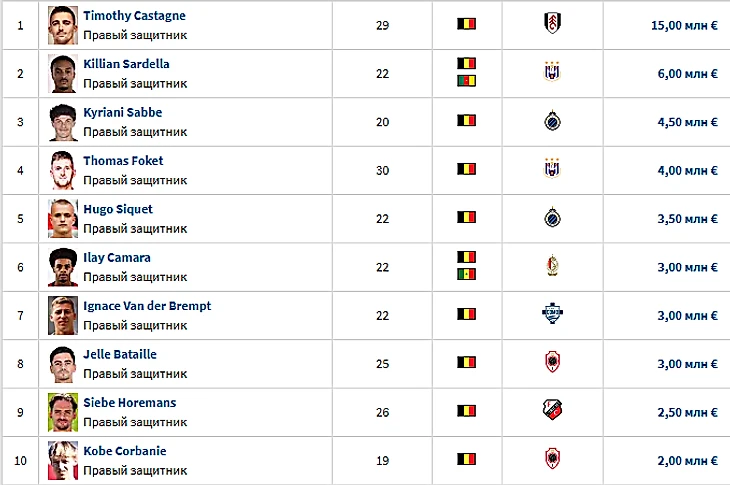The width and height of the screenshot is (730, 485).
Task: Click Cameroon flag under Killian Sardella's Belgian flag
Action: (x=466, y=80)
